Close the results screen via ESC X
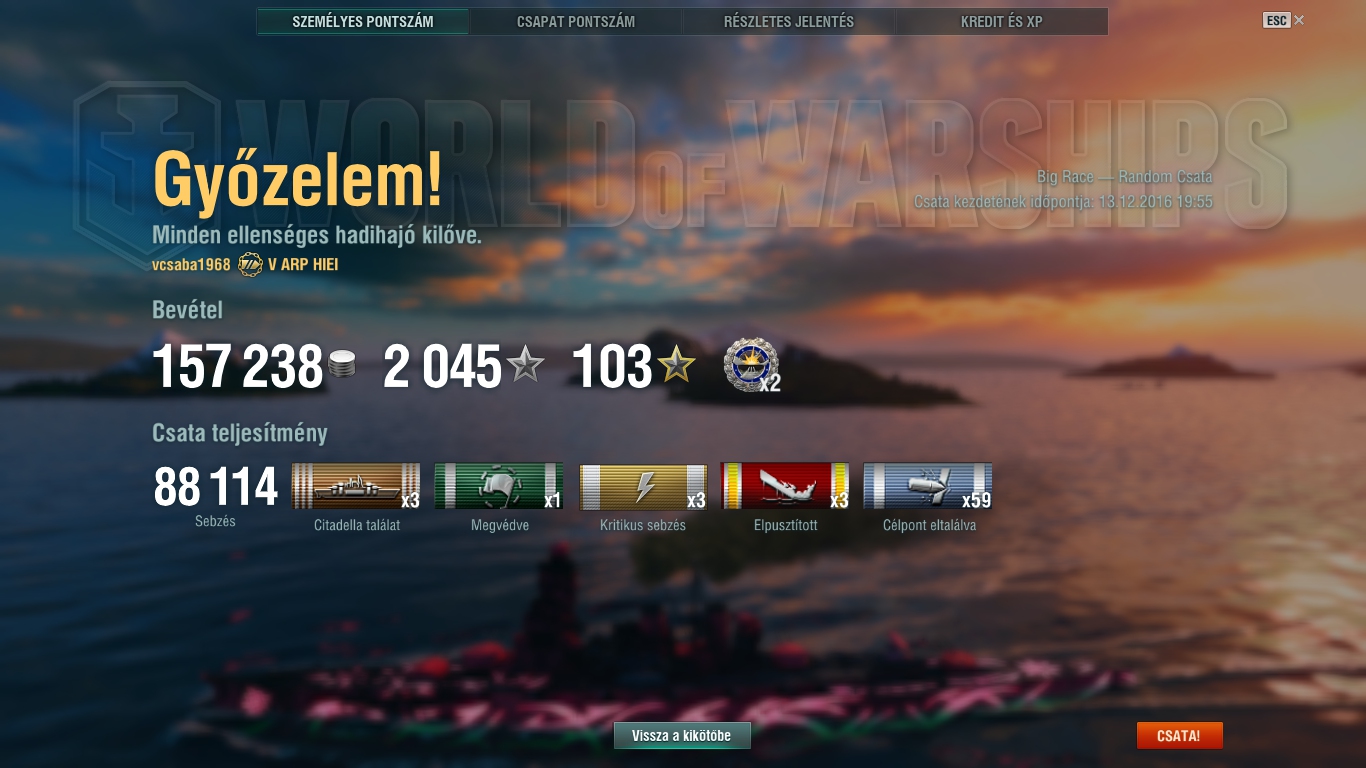Viewport: 1366px width, 768px height. coord(1284,20)
